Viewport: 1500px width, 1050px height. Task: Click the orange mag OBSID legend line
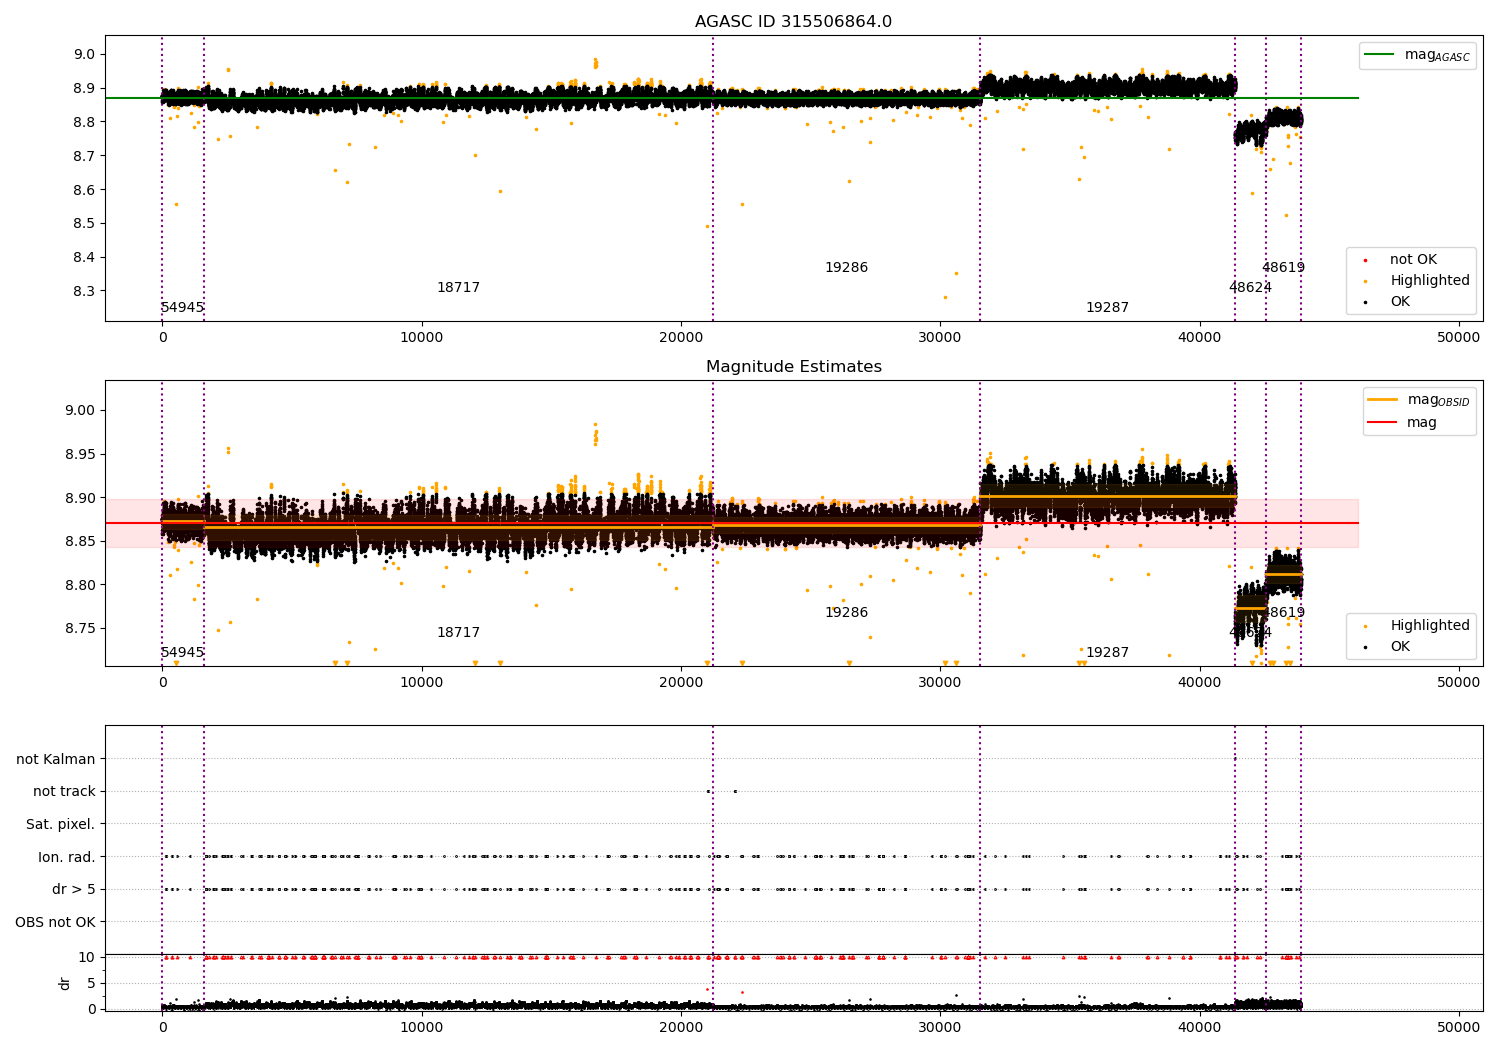[1384, 400]
